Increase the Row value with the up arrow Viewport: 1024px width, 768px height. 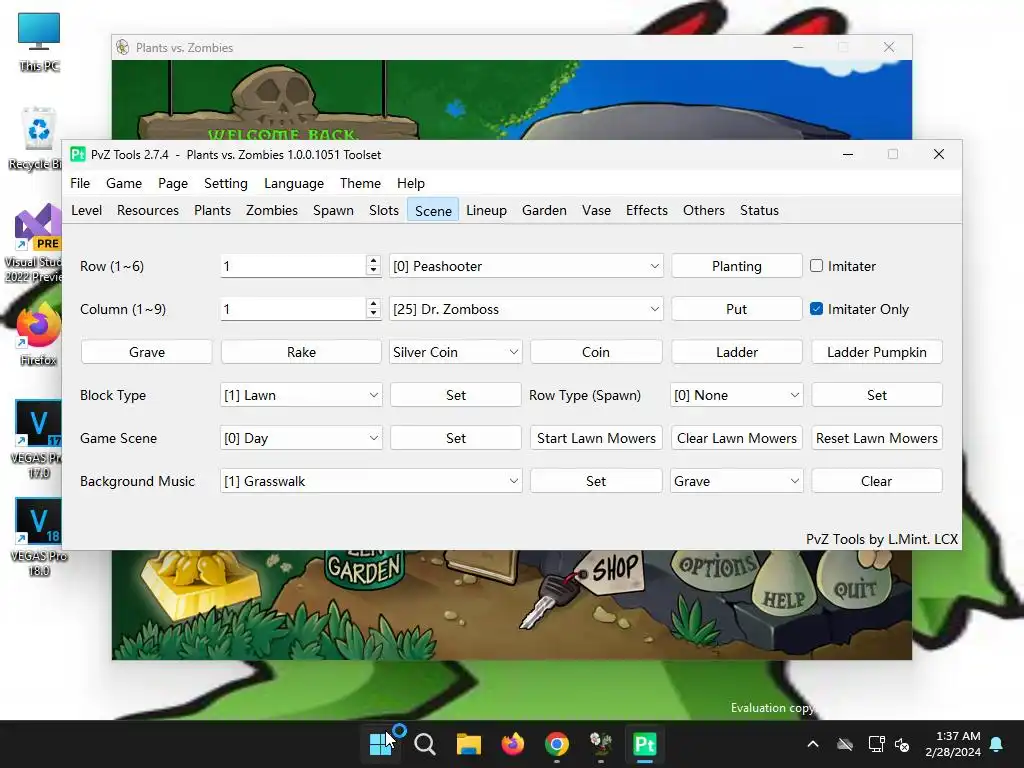[374, 260]
